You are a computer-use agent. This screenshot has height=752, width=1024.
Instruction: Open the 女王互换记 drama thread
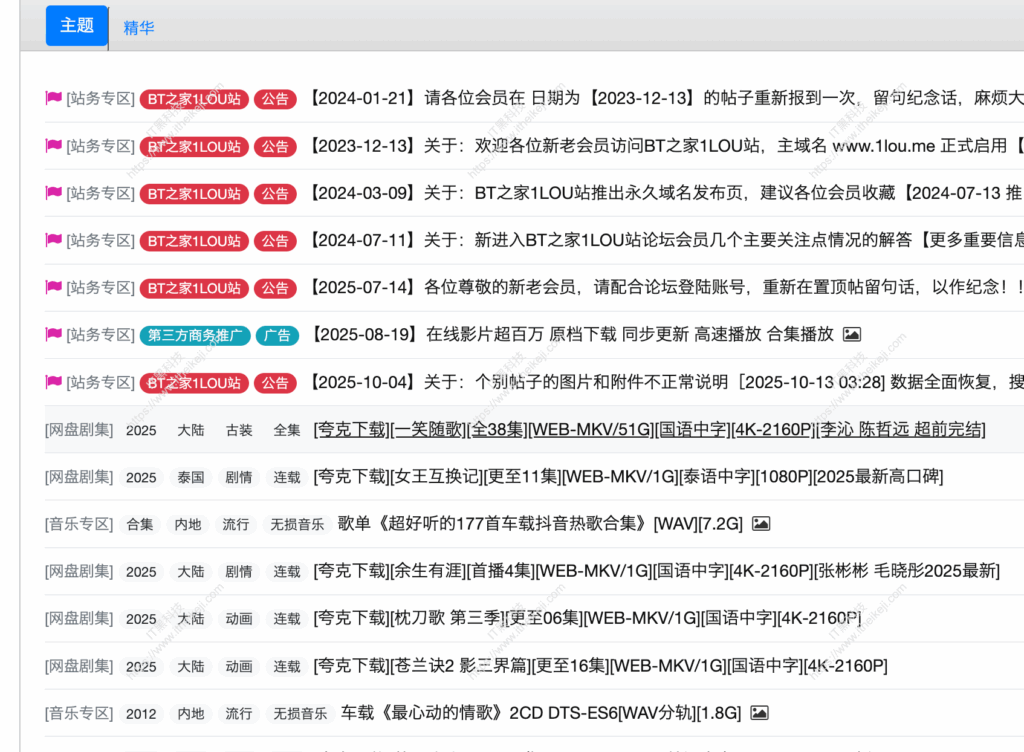pos(630,477)
